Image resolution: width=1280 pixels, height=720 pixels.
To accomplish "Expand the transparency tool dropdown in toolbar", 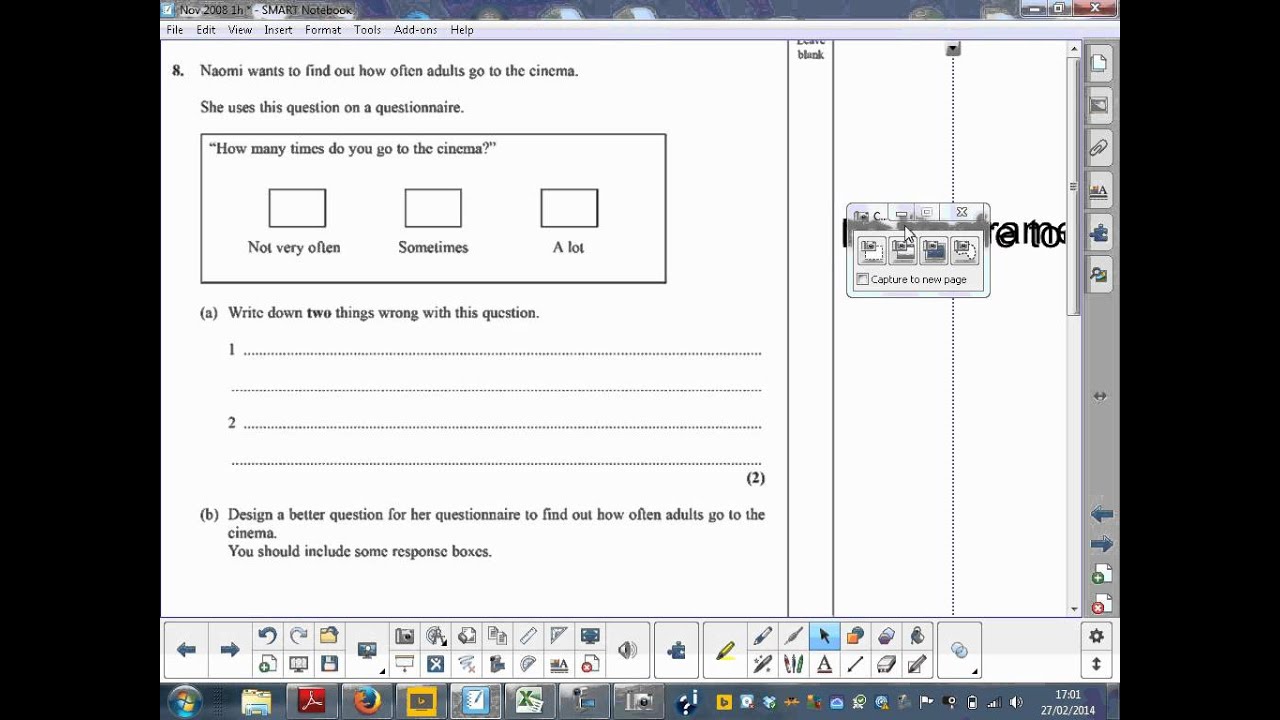I will click(x=975, y=671).
